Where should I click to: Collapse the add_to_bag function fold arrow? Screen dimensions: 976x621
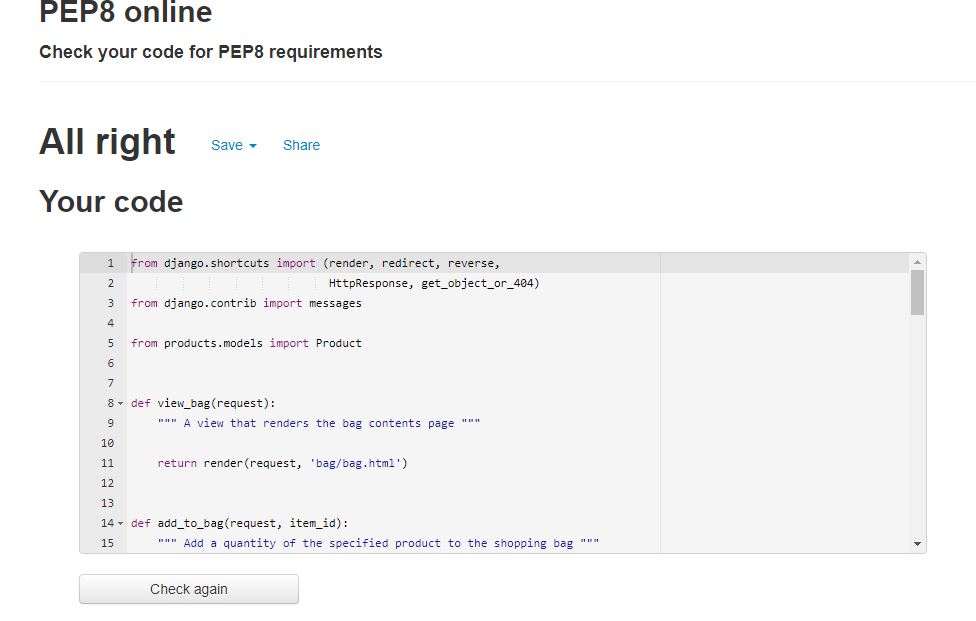(120, 522)
